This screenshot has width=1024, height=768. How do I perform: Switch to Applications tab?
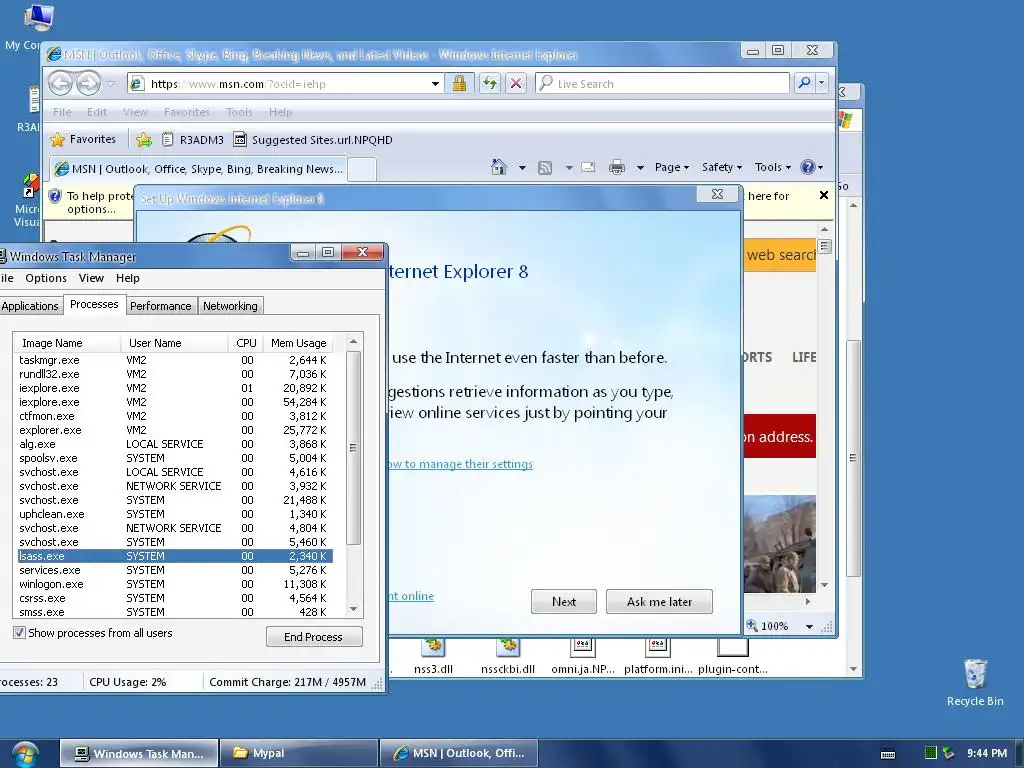30,306
